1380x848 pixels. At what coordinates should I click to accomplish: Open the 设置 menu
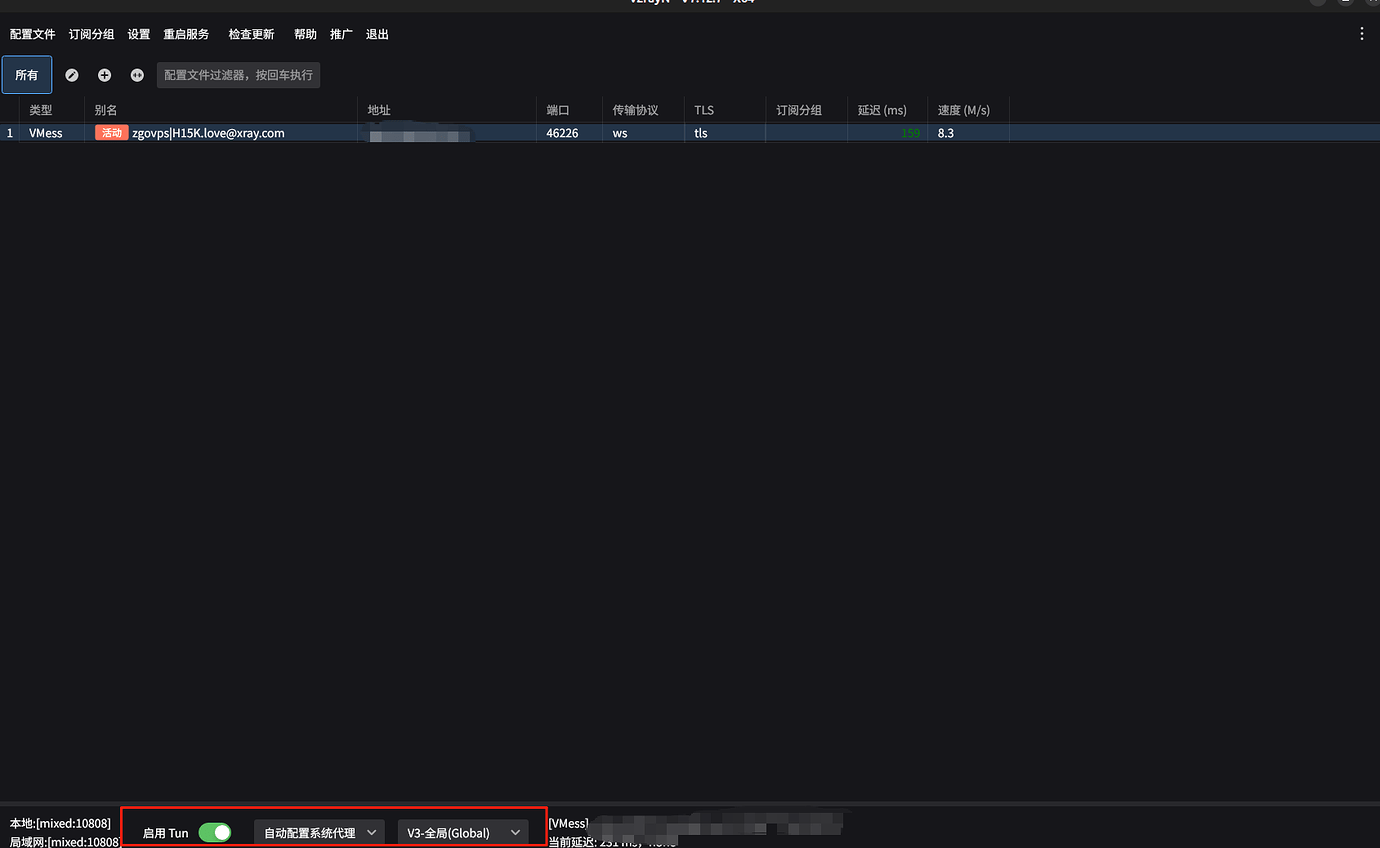tap(138, 33)
